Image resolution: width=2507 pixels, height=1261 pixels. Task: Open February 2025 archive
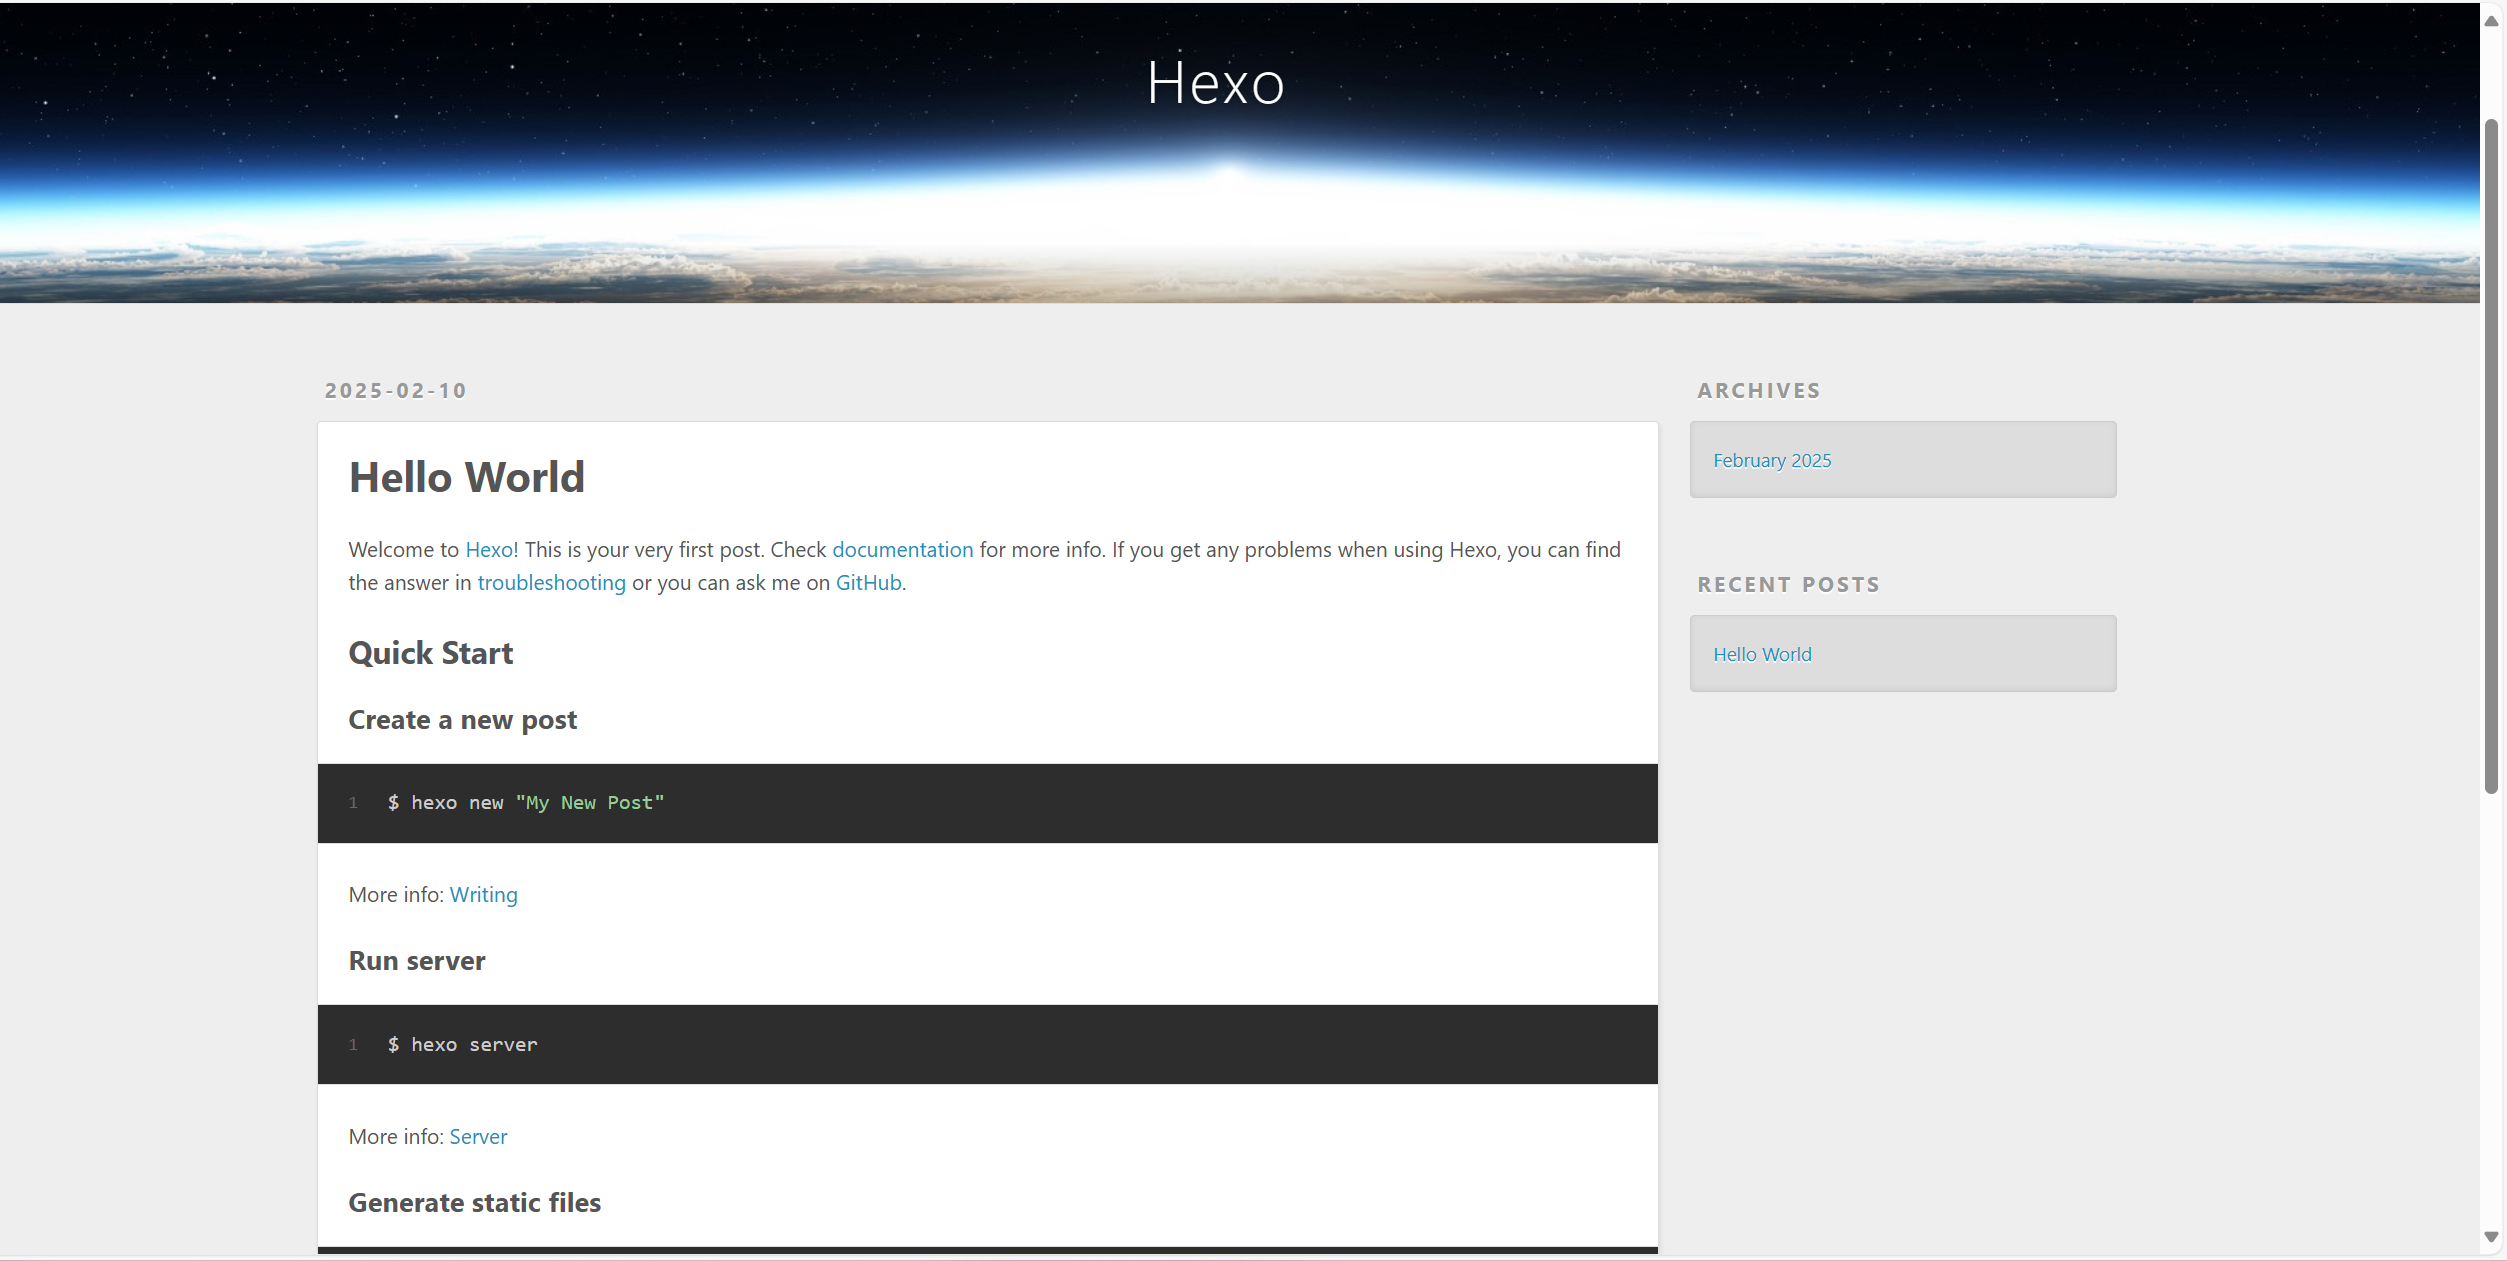[x=1771, y=461]
